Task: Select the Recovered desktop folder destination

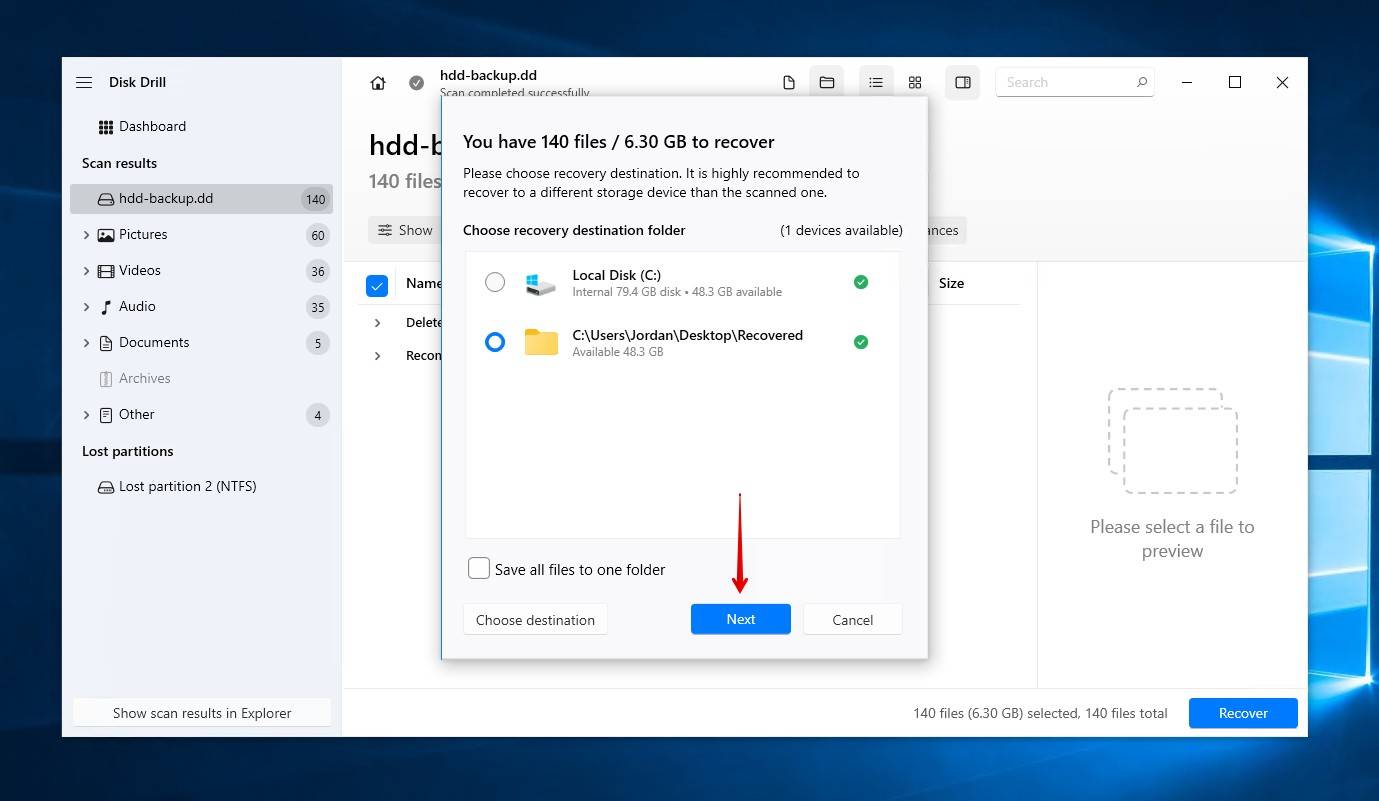Action: point(495,341)
